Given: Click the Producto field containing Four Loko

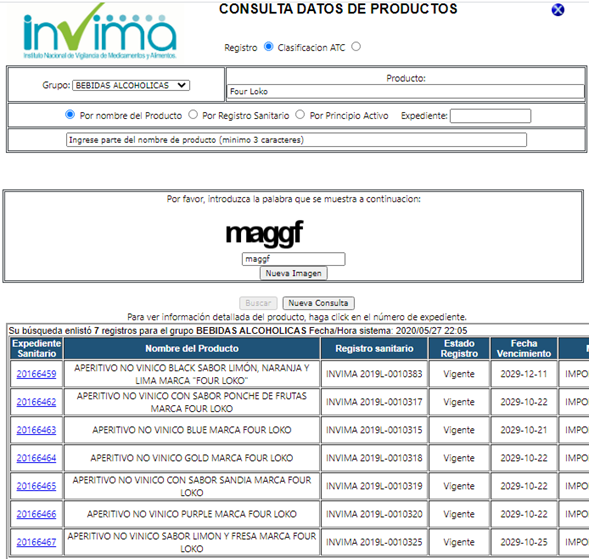Looking at the screenshot, I should (405, 91).
